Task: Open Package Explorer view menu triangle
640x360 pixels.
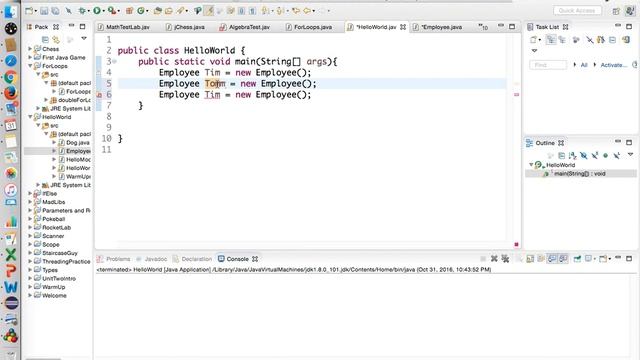Action: (x=84, y=38)
